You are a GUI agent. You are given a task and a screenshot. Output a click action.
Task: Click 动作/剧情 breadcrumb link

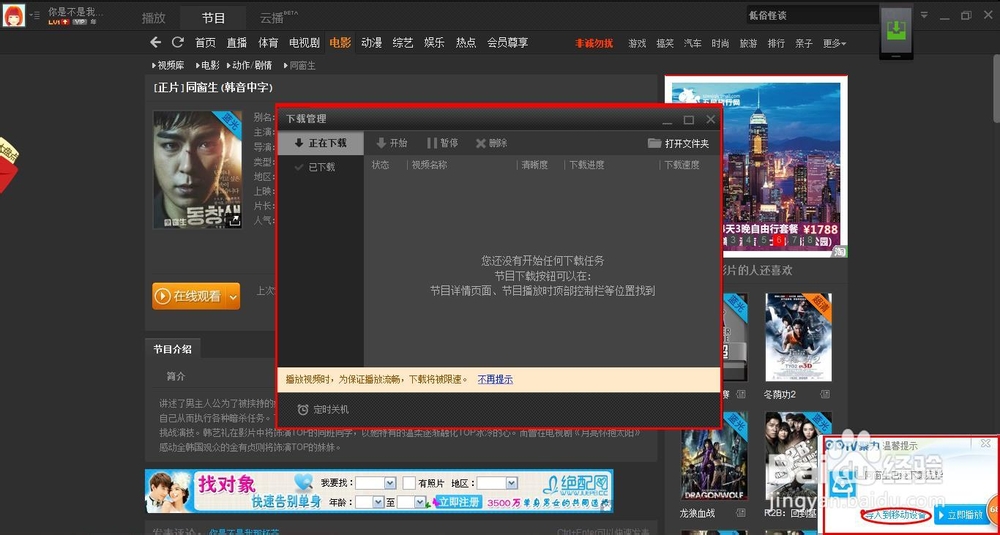coord(251,65)
